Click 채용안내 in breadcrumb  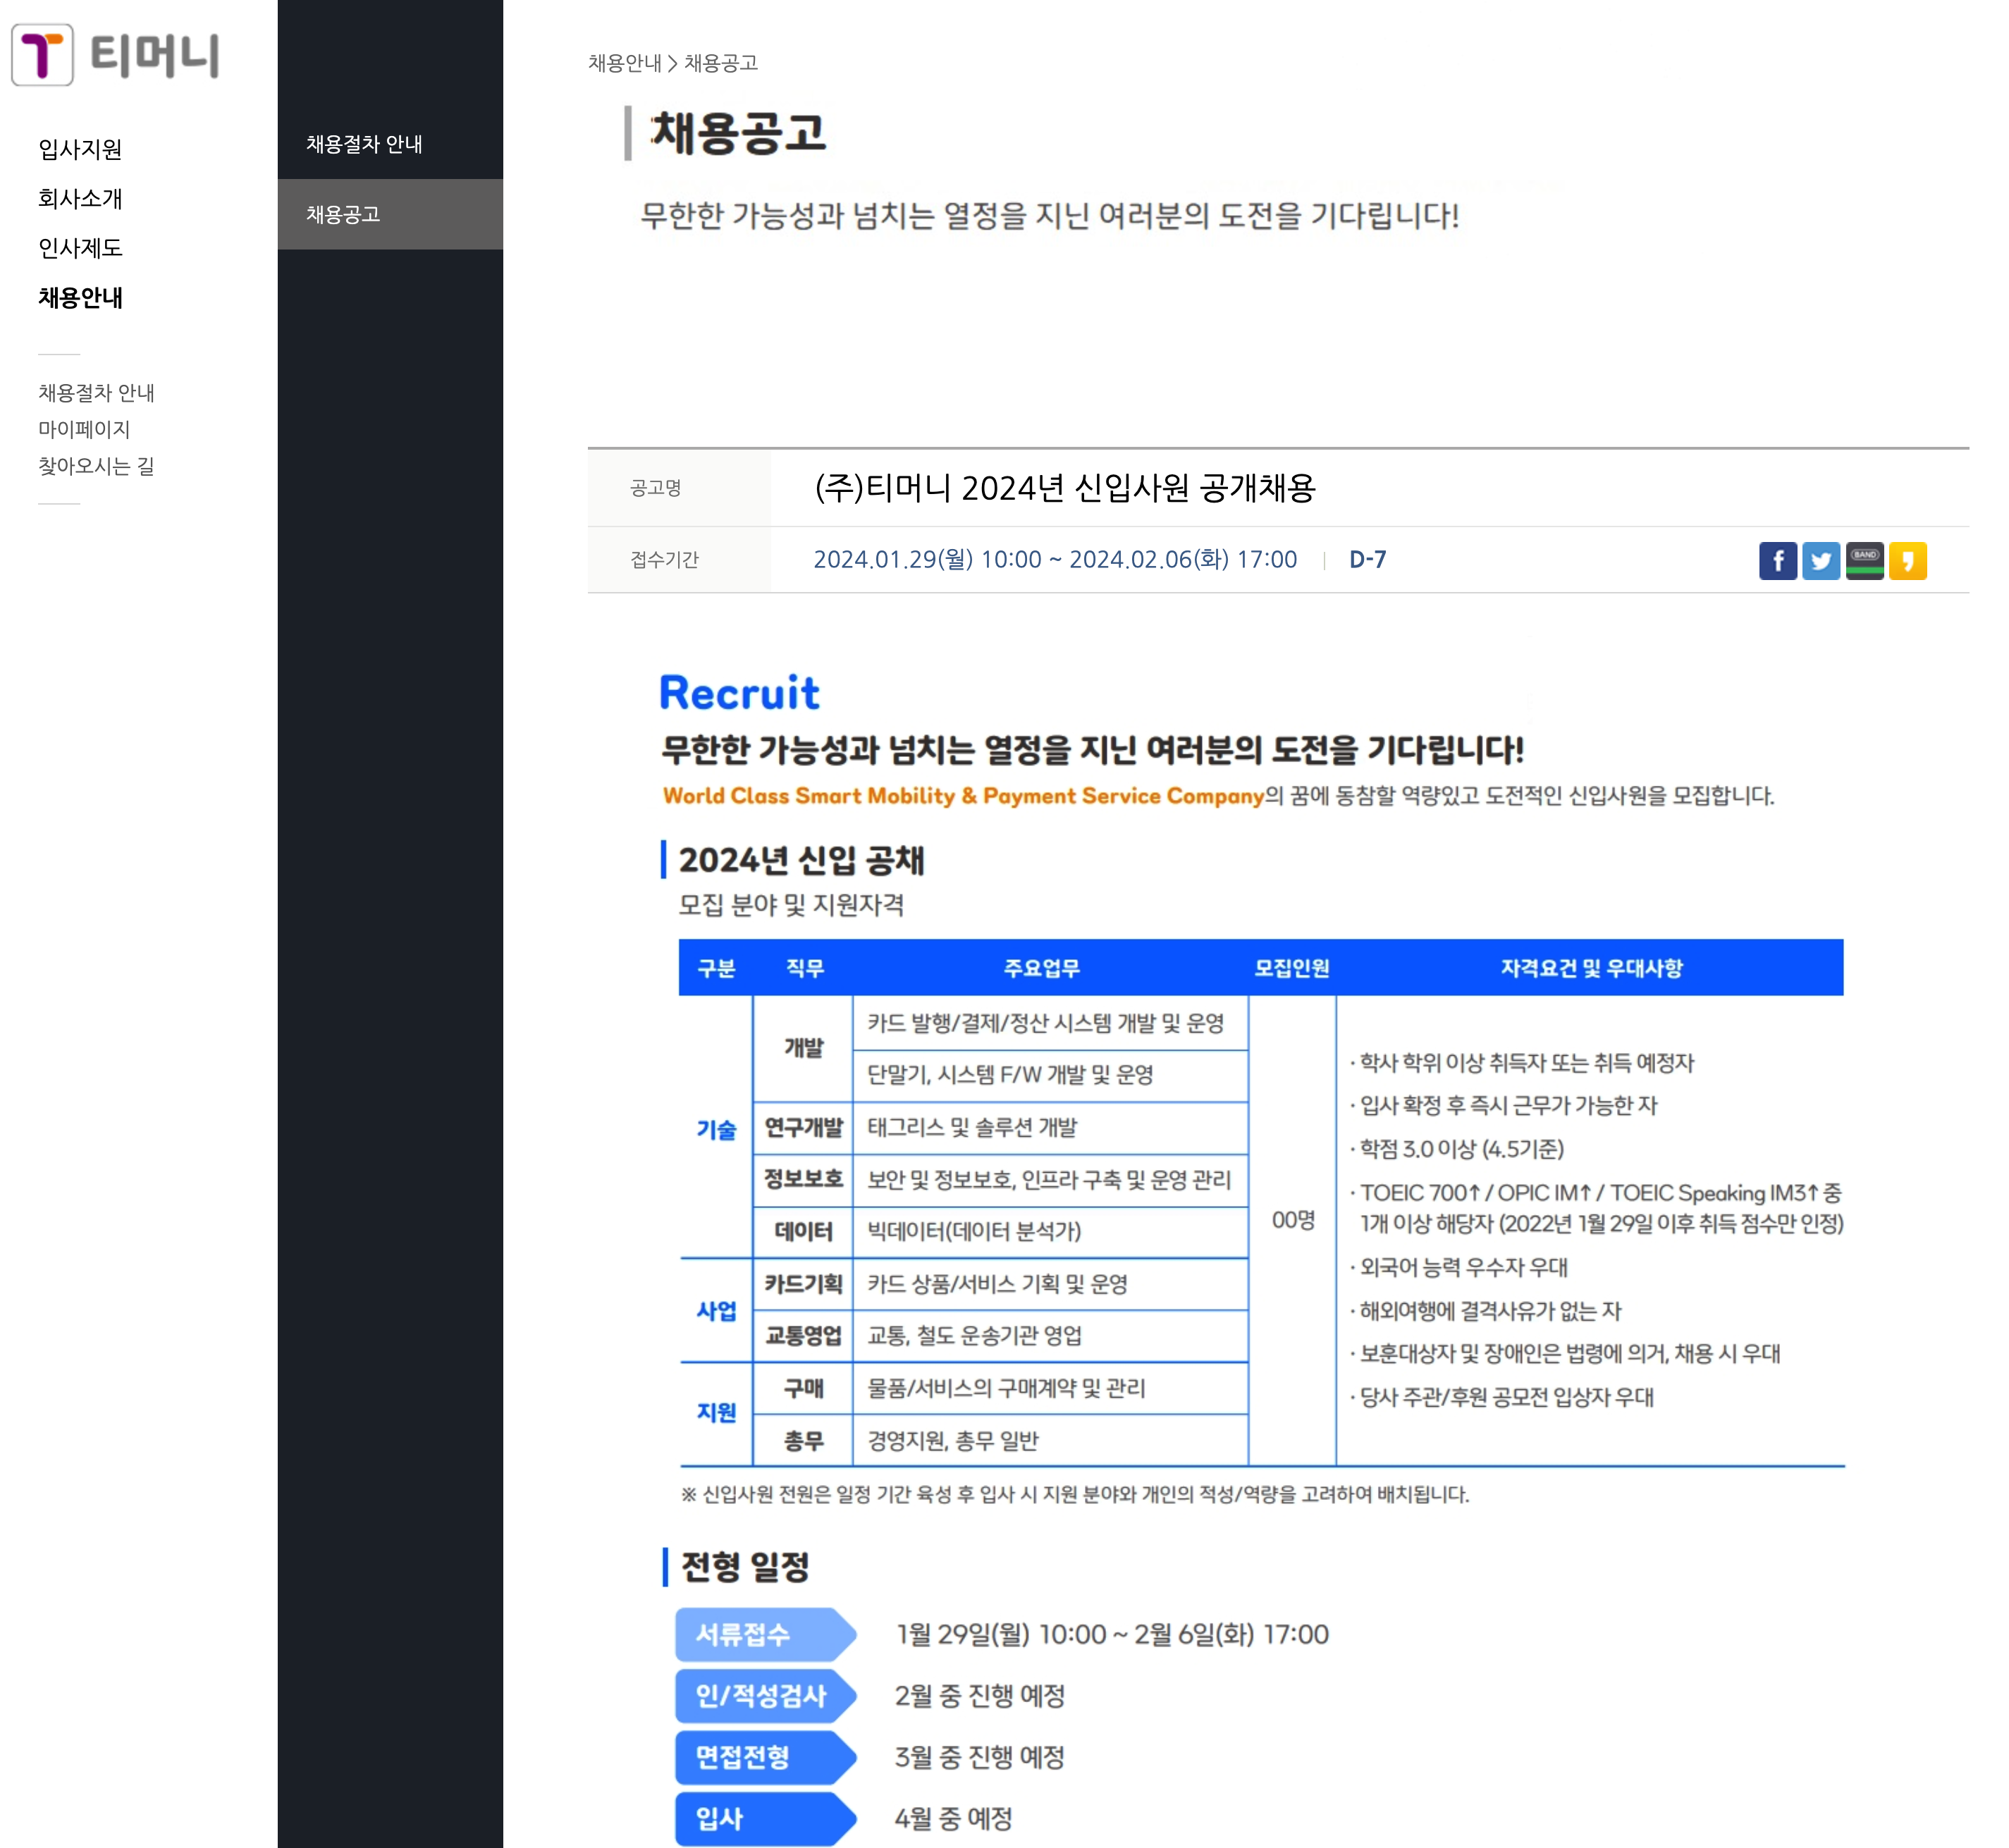[624, 63]
